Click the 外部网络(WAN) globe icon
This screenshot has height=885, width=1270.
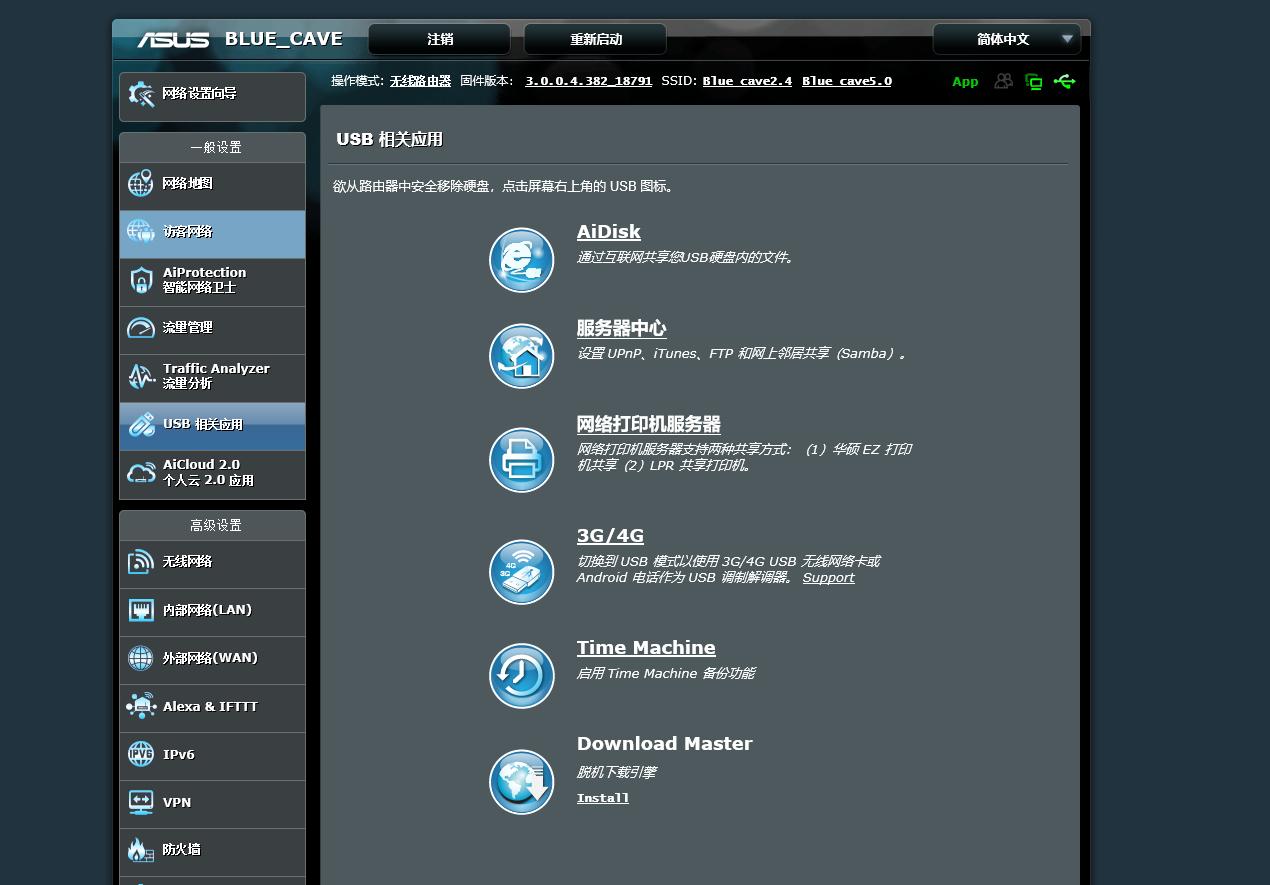pos(141,658)
